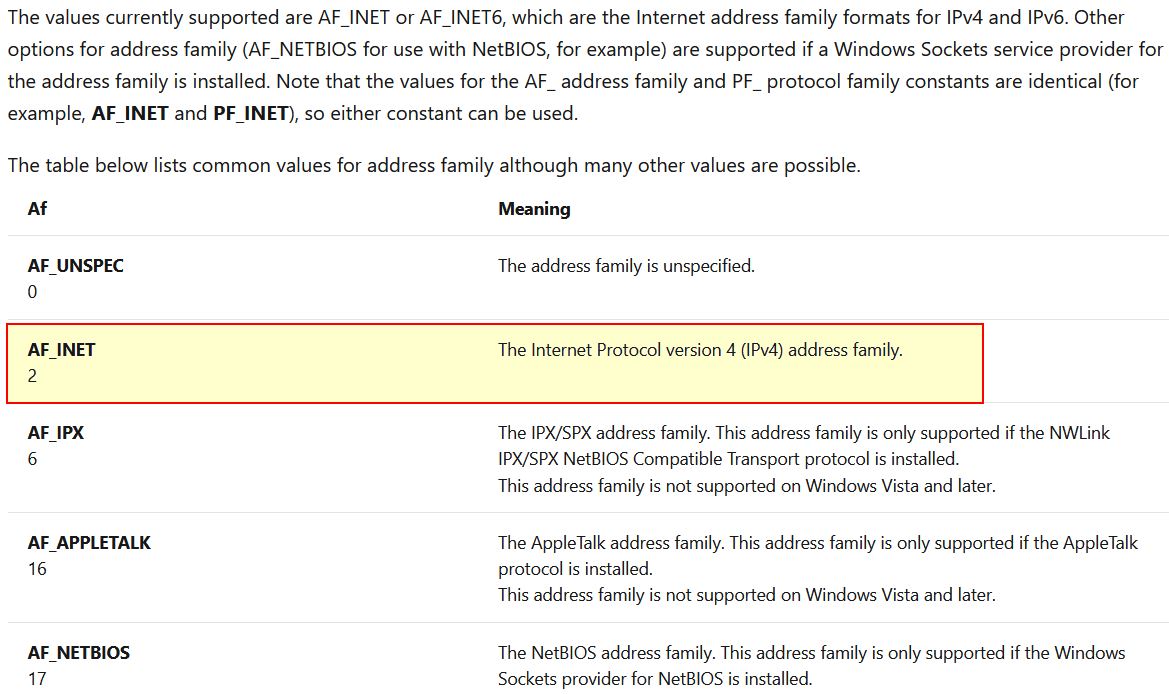This screenshot has height=694, width=1169.
Task: Click the value 16 under AF_APPLETALK
Action: (37, 569)
